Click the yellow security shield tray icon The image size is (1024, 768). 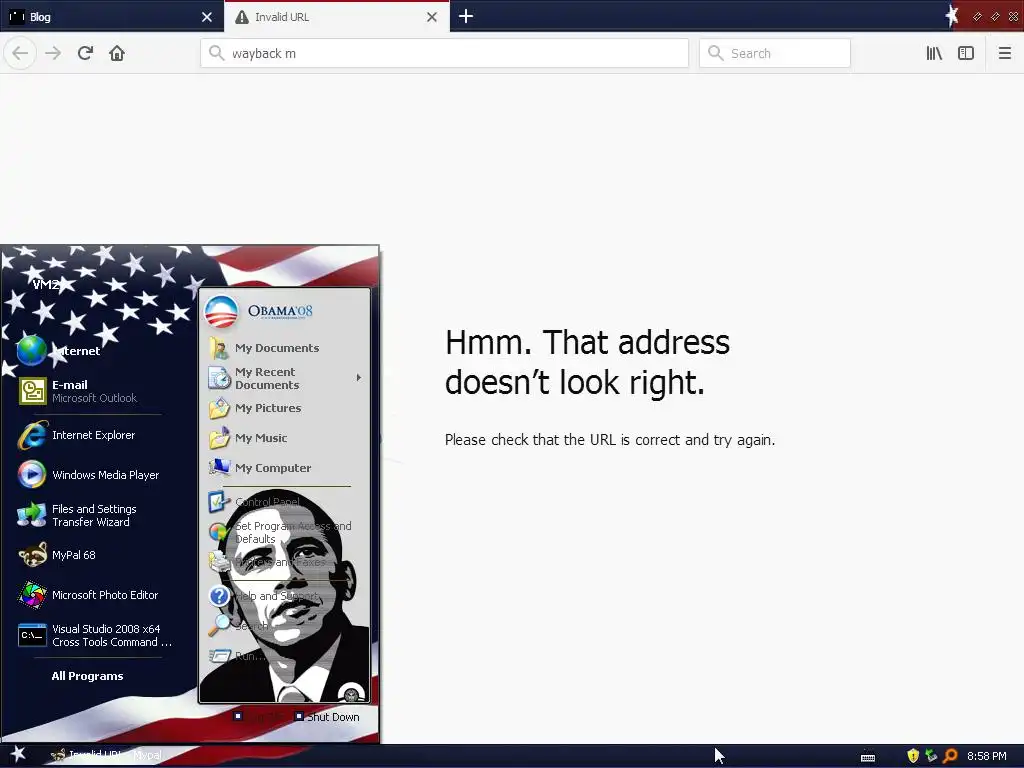913,756
